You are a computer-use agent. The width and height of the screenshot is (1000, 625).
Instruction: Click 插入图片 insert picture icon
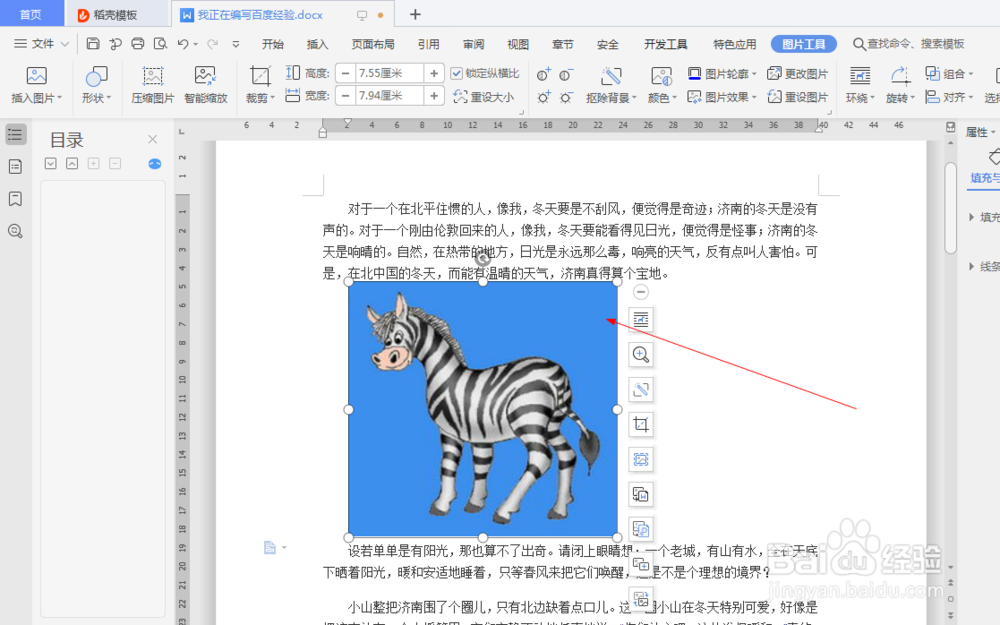point(36,76)
